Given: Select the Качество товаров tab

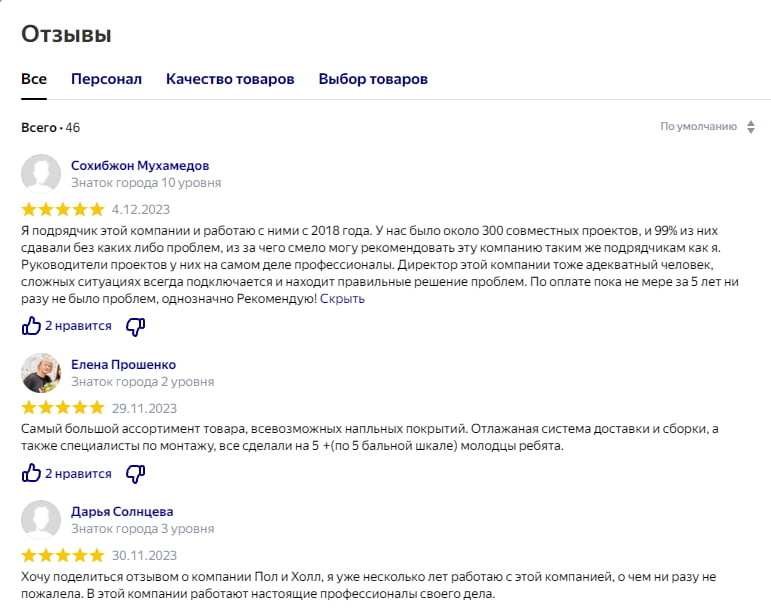Looking at the screenshot, I should pyautogui.click(x=230, y=79).
